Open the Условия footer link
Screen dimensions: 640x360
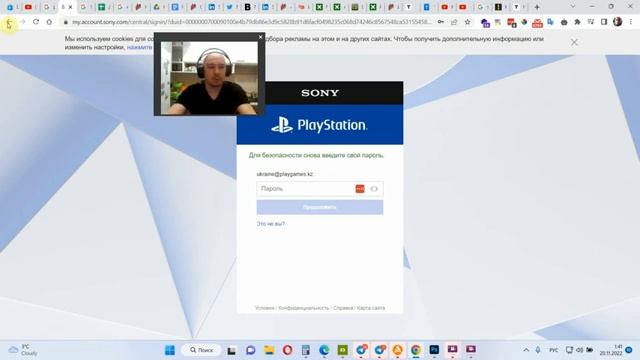pos(264,308)
